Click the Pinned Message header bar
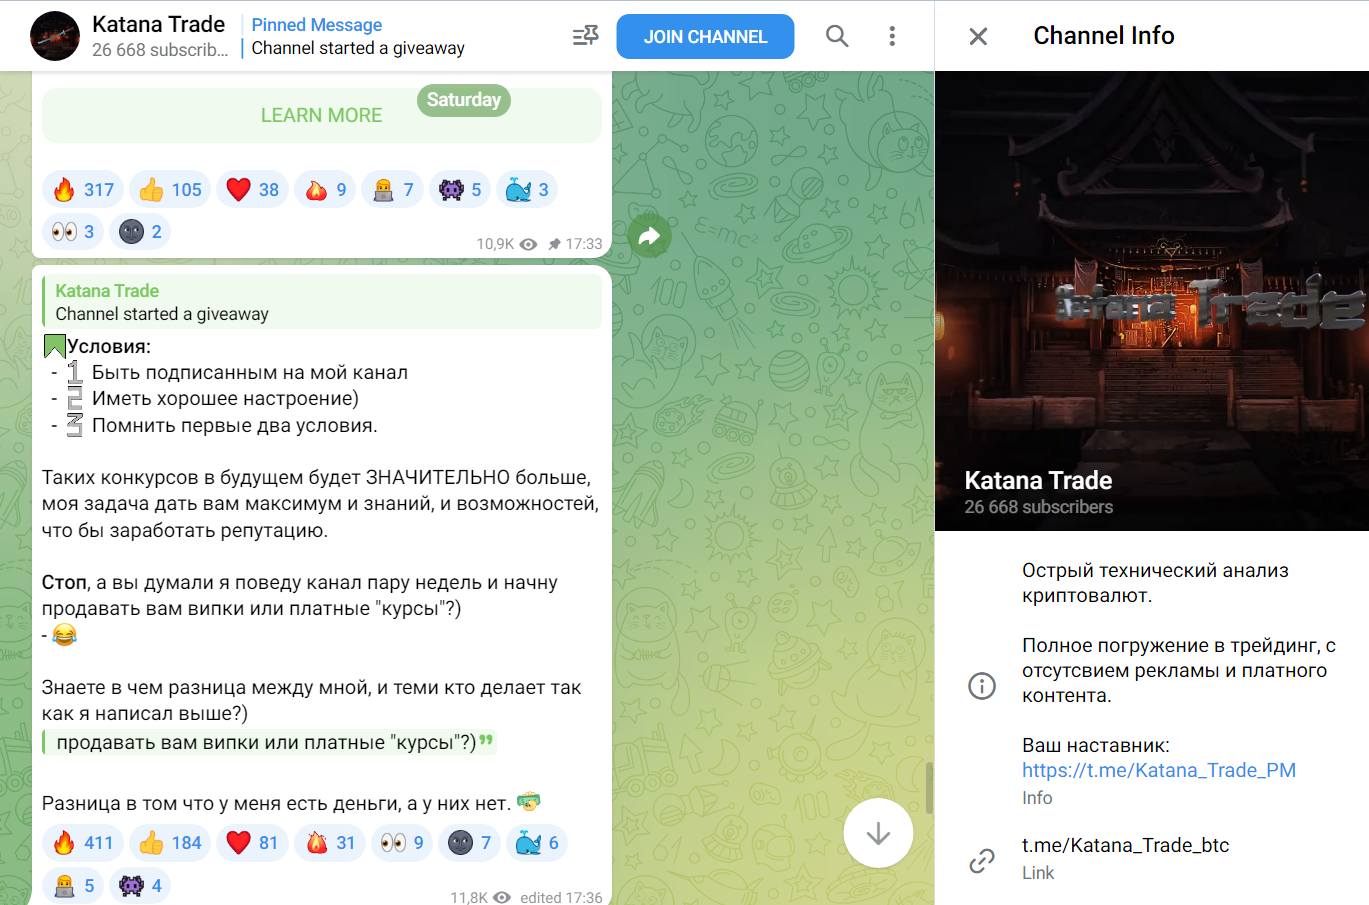1369x905 pixels. [357, 36]
